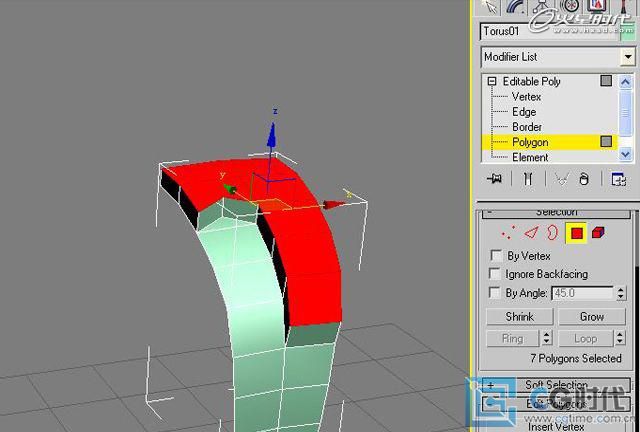Collapse the Editable Poly stack entry
The width and height of the screenshot is (640, 432).
click(492, 81)
